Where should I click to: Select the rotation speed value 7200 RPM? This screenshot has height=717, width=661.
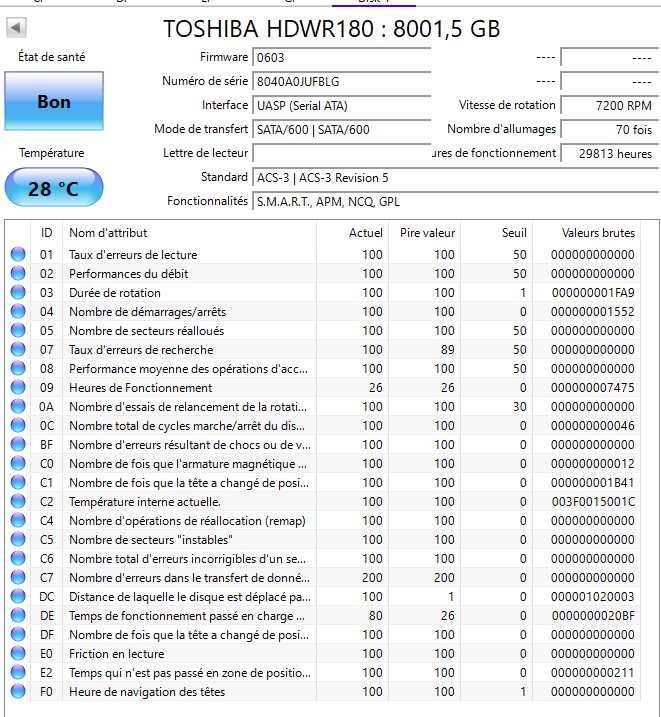(609, 106)
